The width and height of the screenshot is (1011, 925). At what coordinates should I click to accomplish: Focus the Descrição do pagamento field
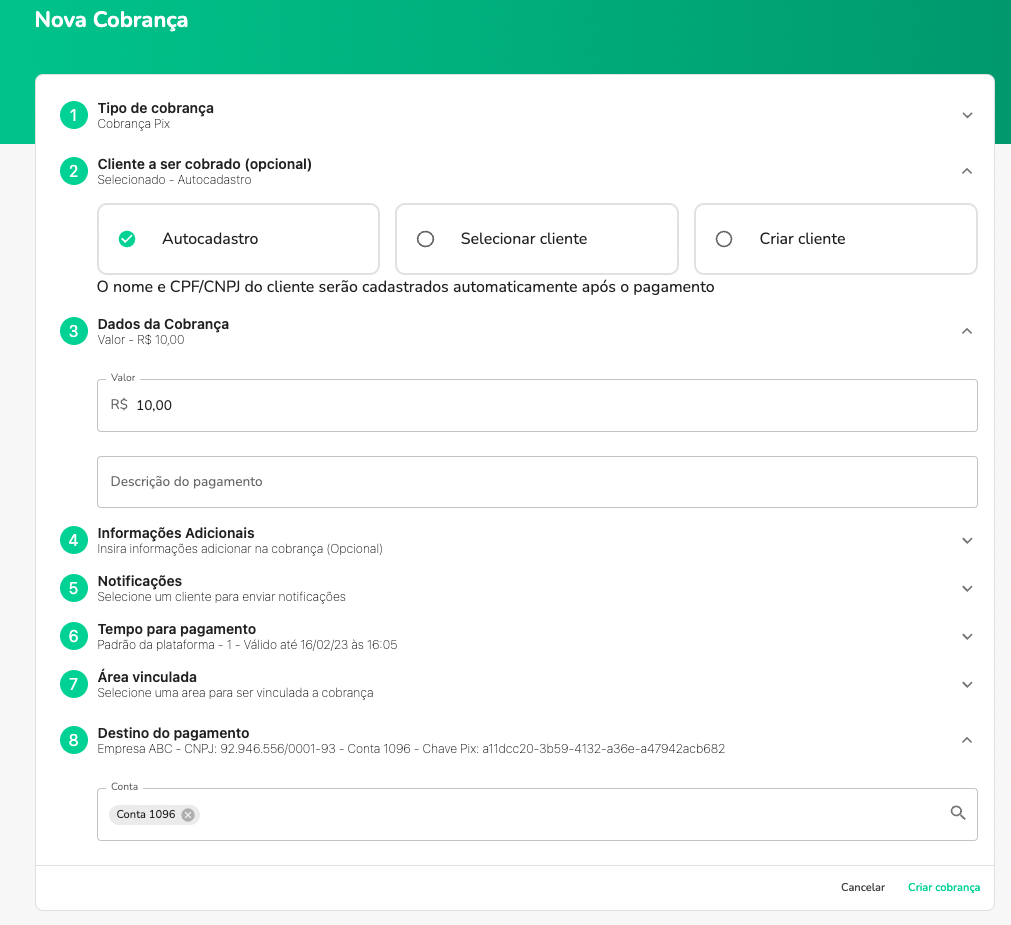click(x=537, y=482)
